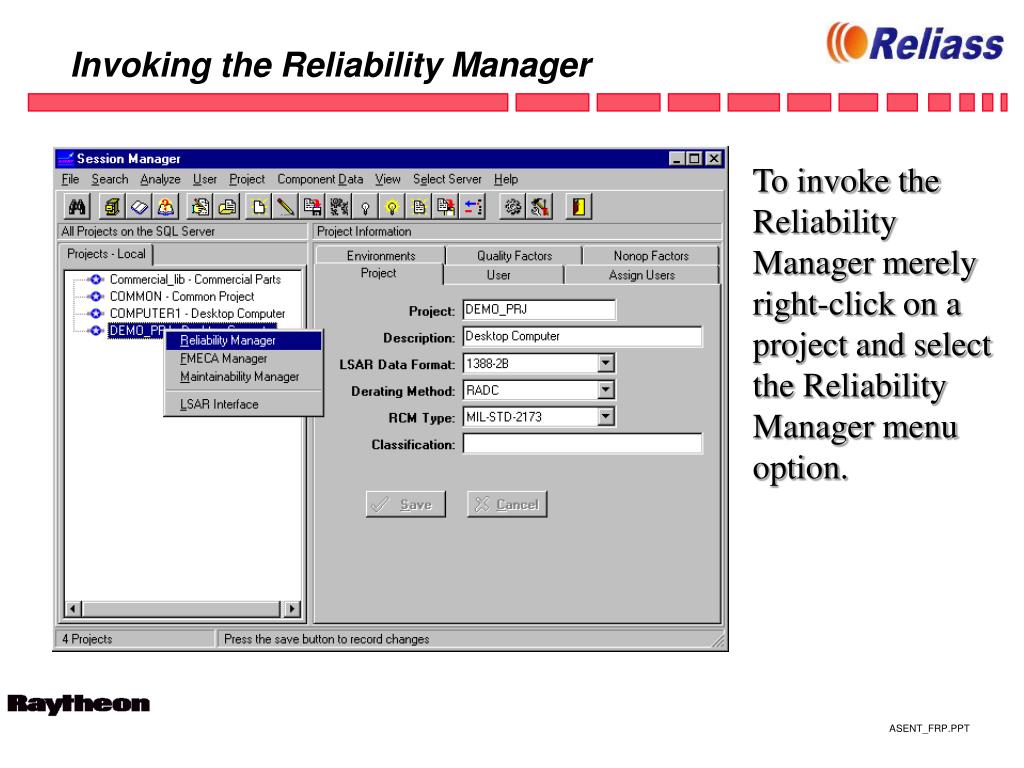Click the COMPUTER1 project node icon
The width and height of the screenshot is (1024, 768).
pyautogui.click(x=96, y=313)
